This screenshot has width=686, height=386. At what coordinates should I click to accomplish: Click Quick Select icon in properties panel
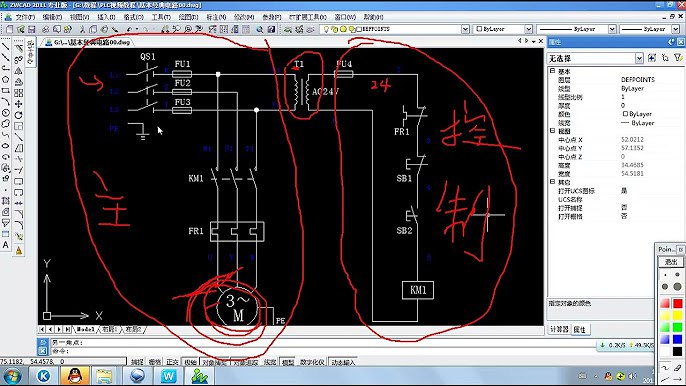tap(652, 58)
